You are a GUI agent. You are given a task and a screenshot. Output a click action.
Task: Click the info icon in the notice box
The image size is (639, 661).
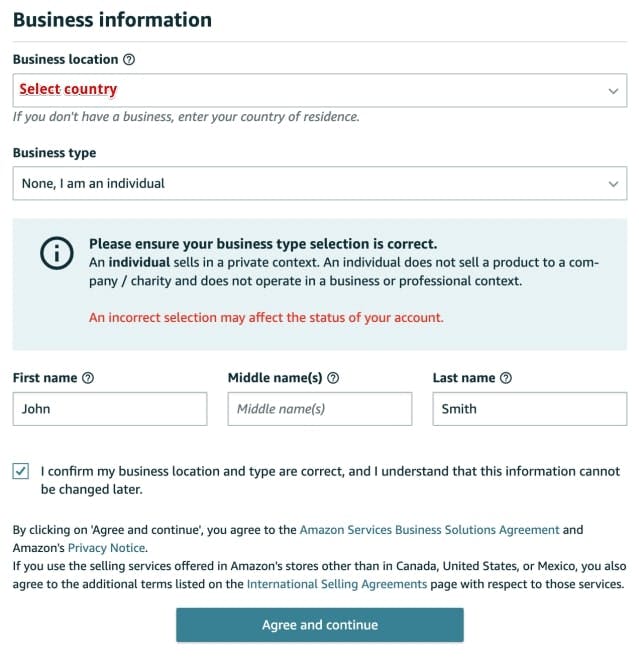(56, 254)
